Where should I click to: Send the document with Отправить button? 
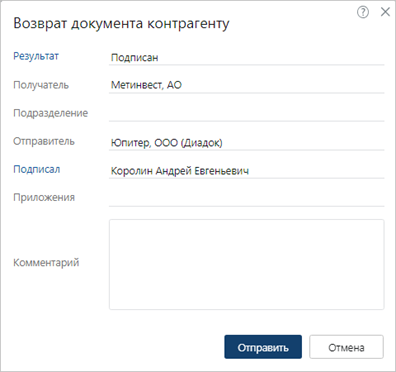(263, 347)
